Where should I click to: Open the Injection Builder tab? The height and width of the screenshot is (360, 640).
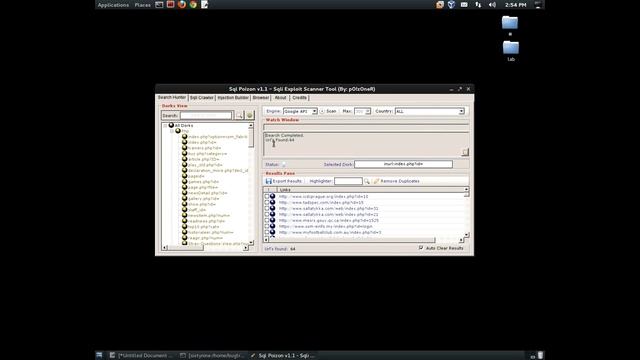233,98
